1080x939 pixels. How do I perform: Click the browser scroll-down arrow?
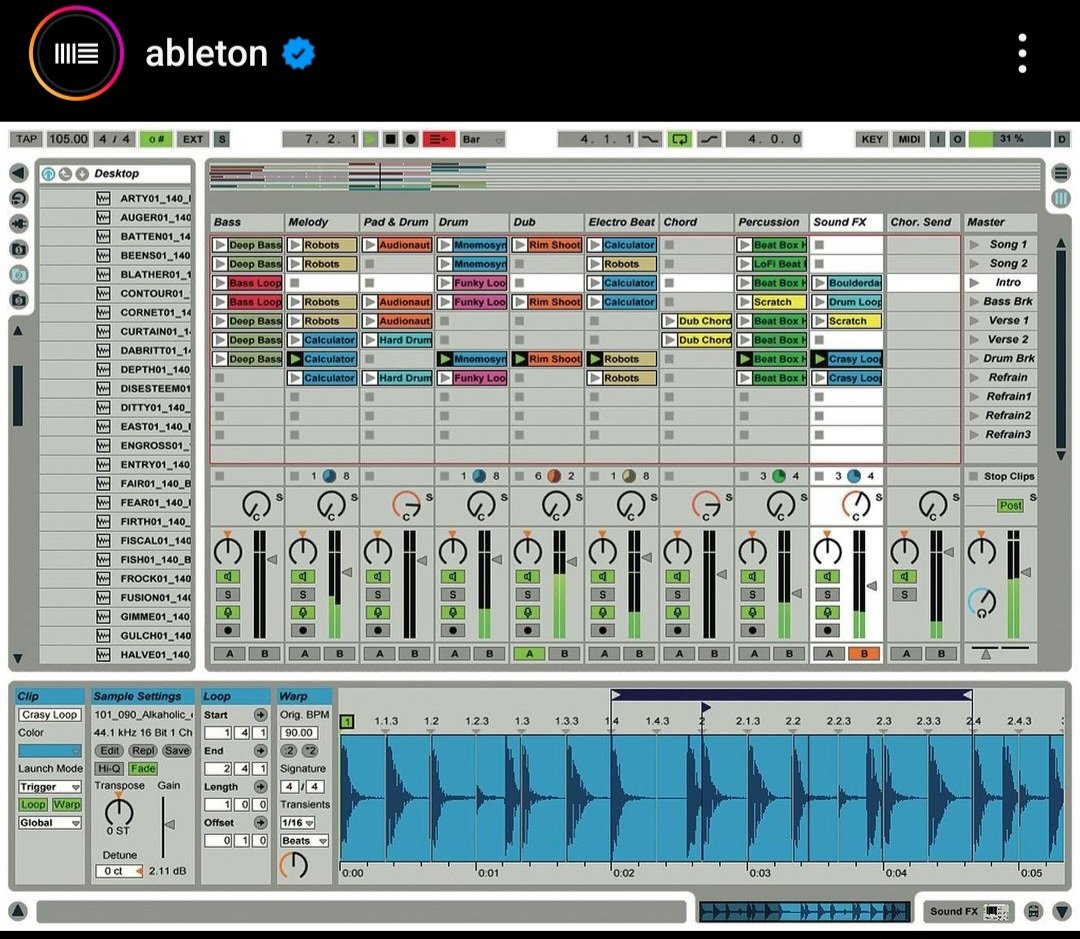[19, 659]
